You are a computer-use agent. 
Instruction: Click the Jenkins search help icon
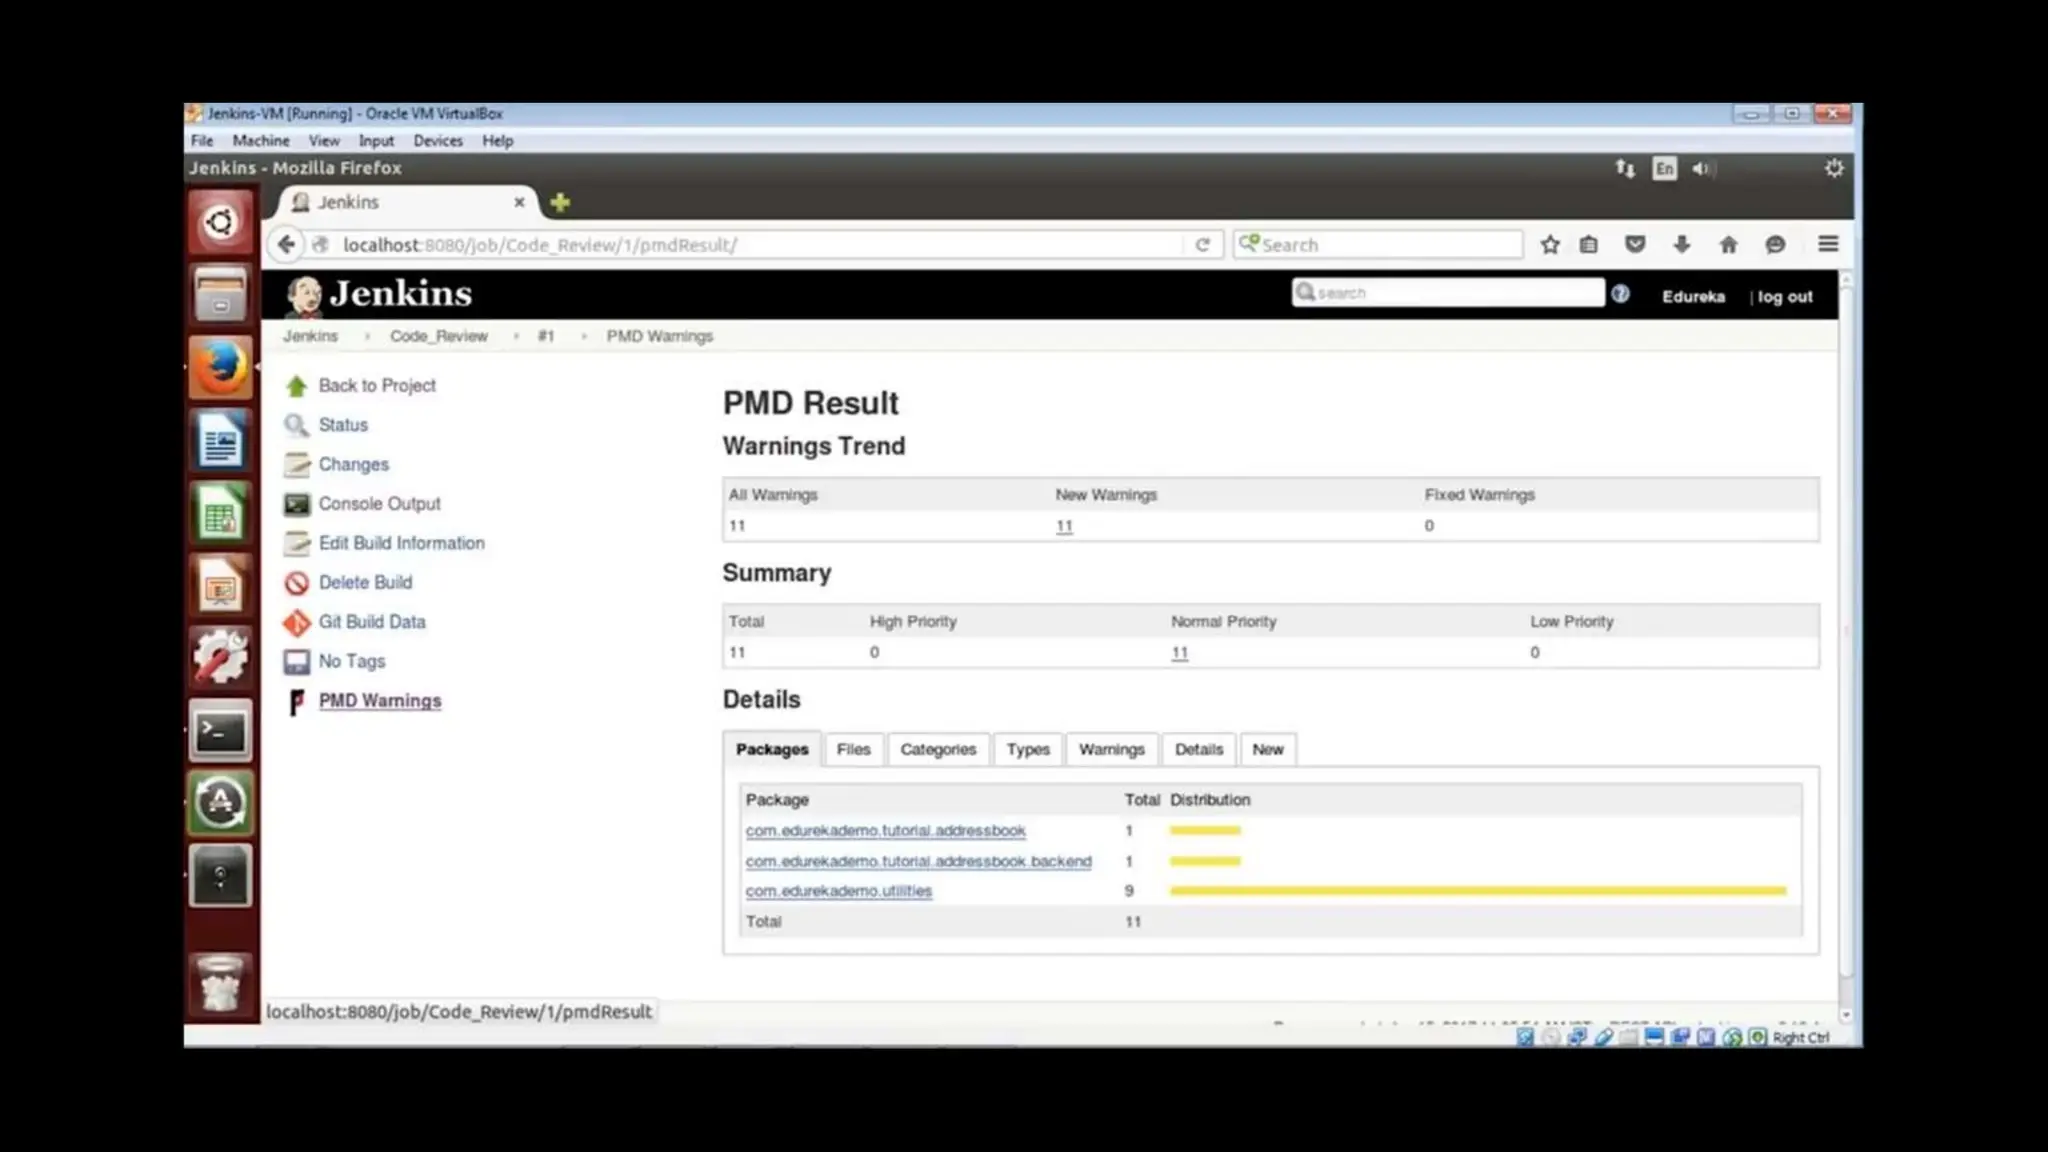pos(1620,294)
